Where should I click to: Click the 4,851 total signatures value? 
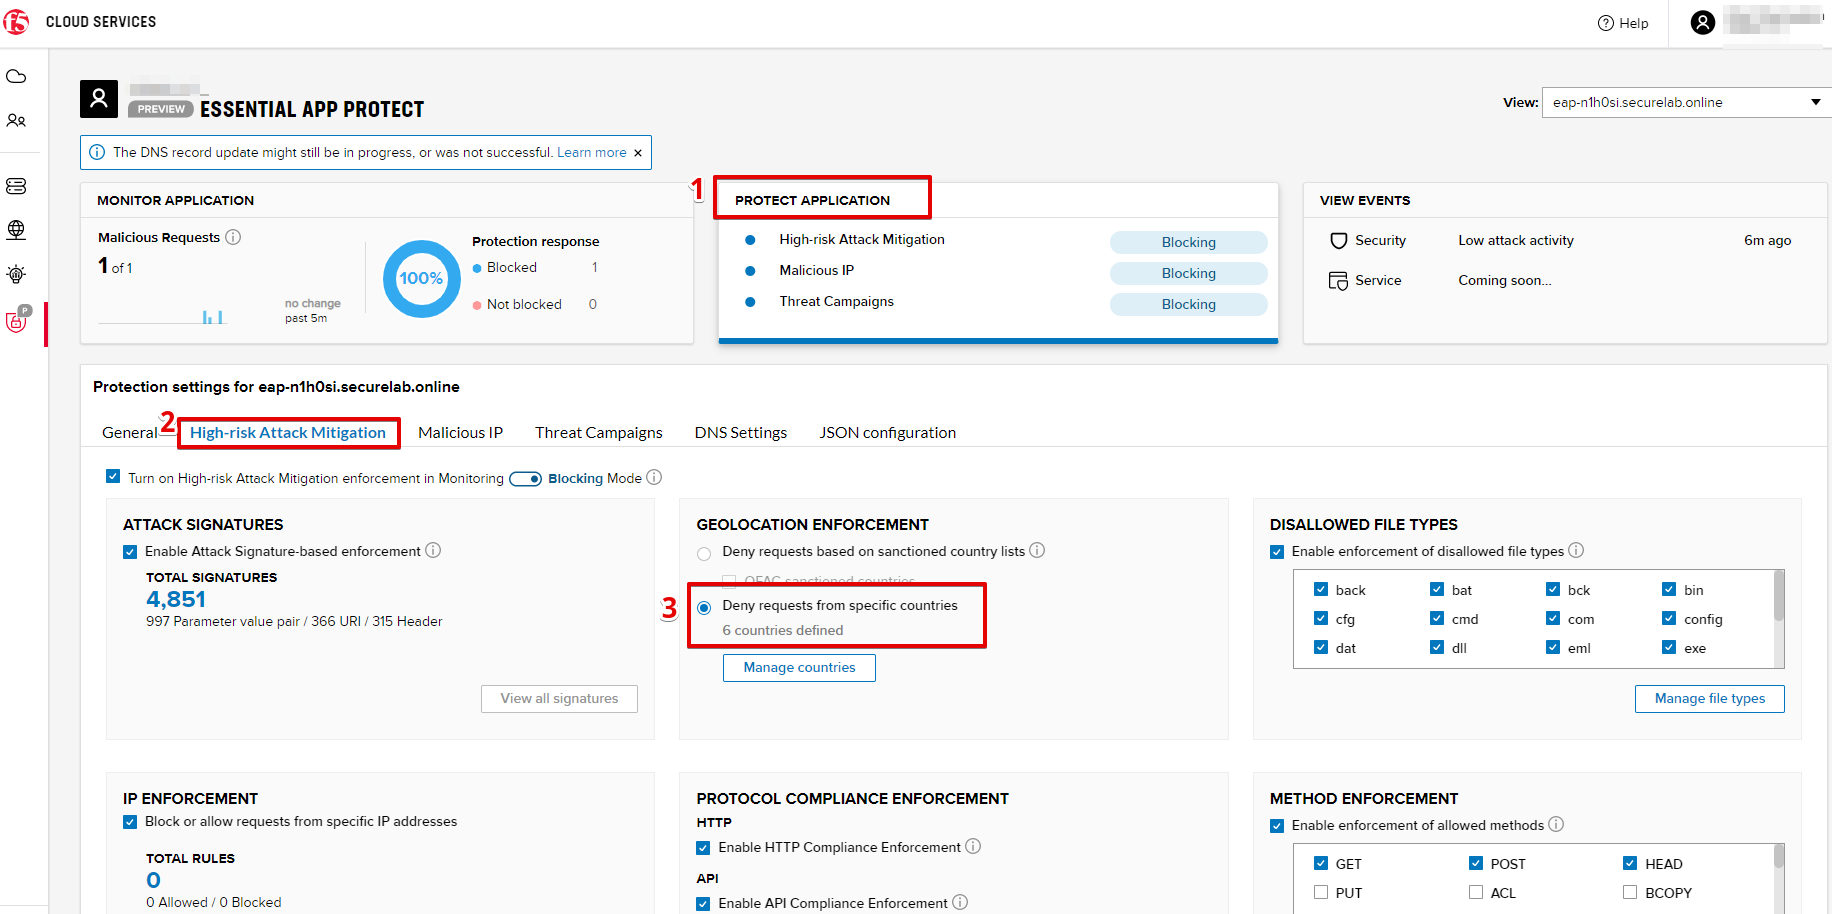point(176,599)
